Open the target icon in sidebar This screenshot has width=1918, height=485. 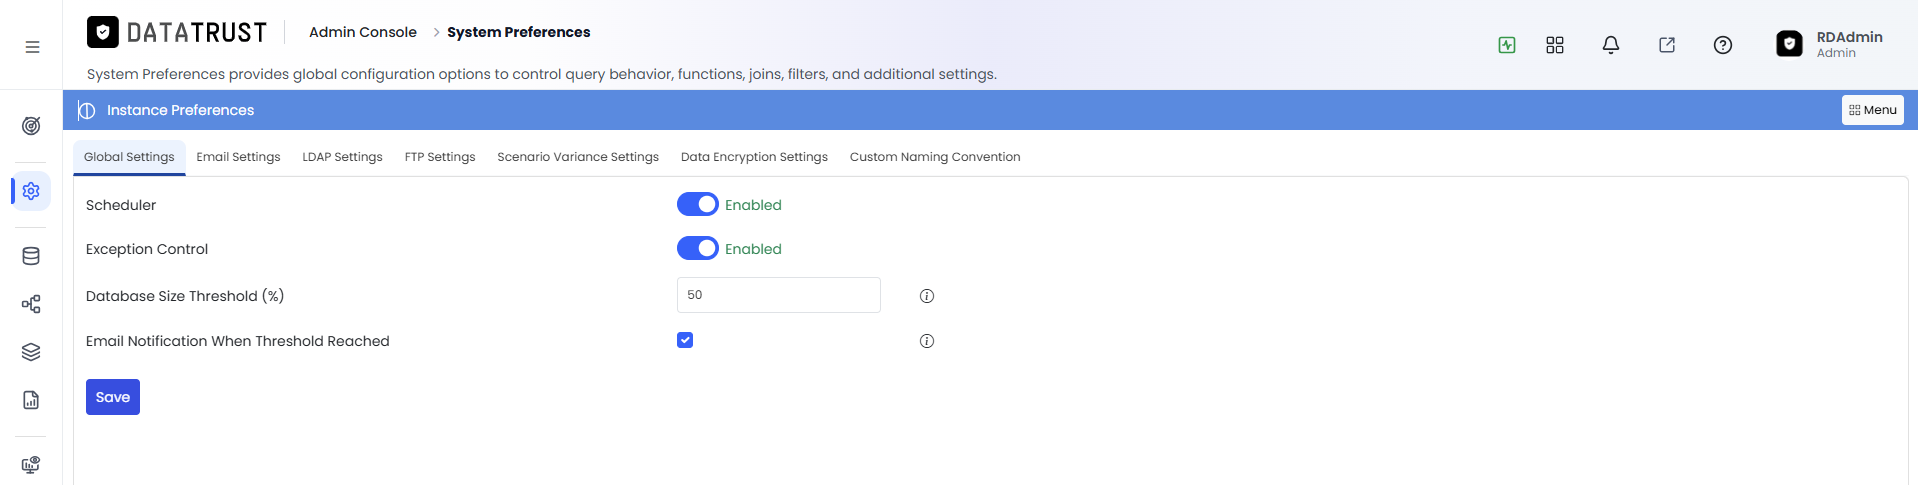tap(31, 126)
